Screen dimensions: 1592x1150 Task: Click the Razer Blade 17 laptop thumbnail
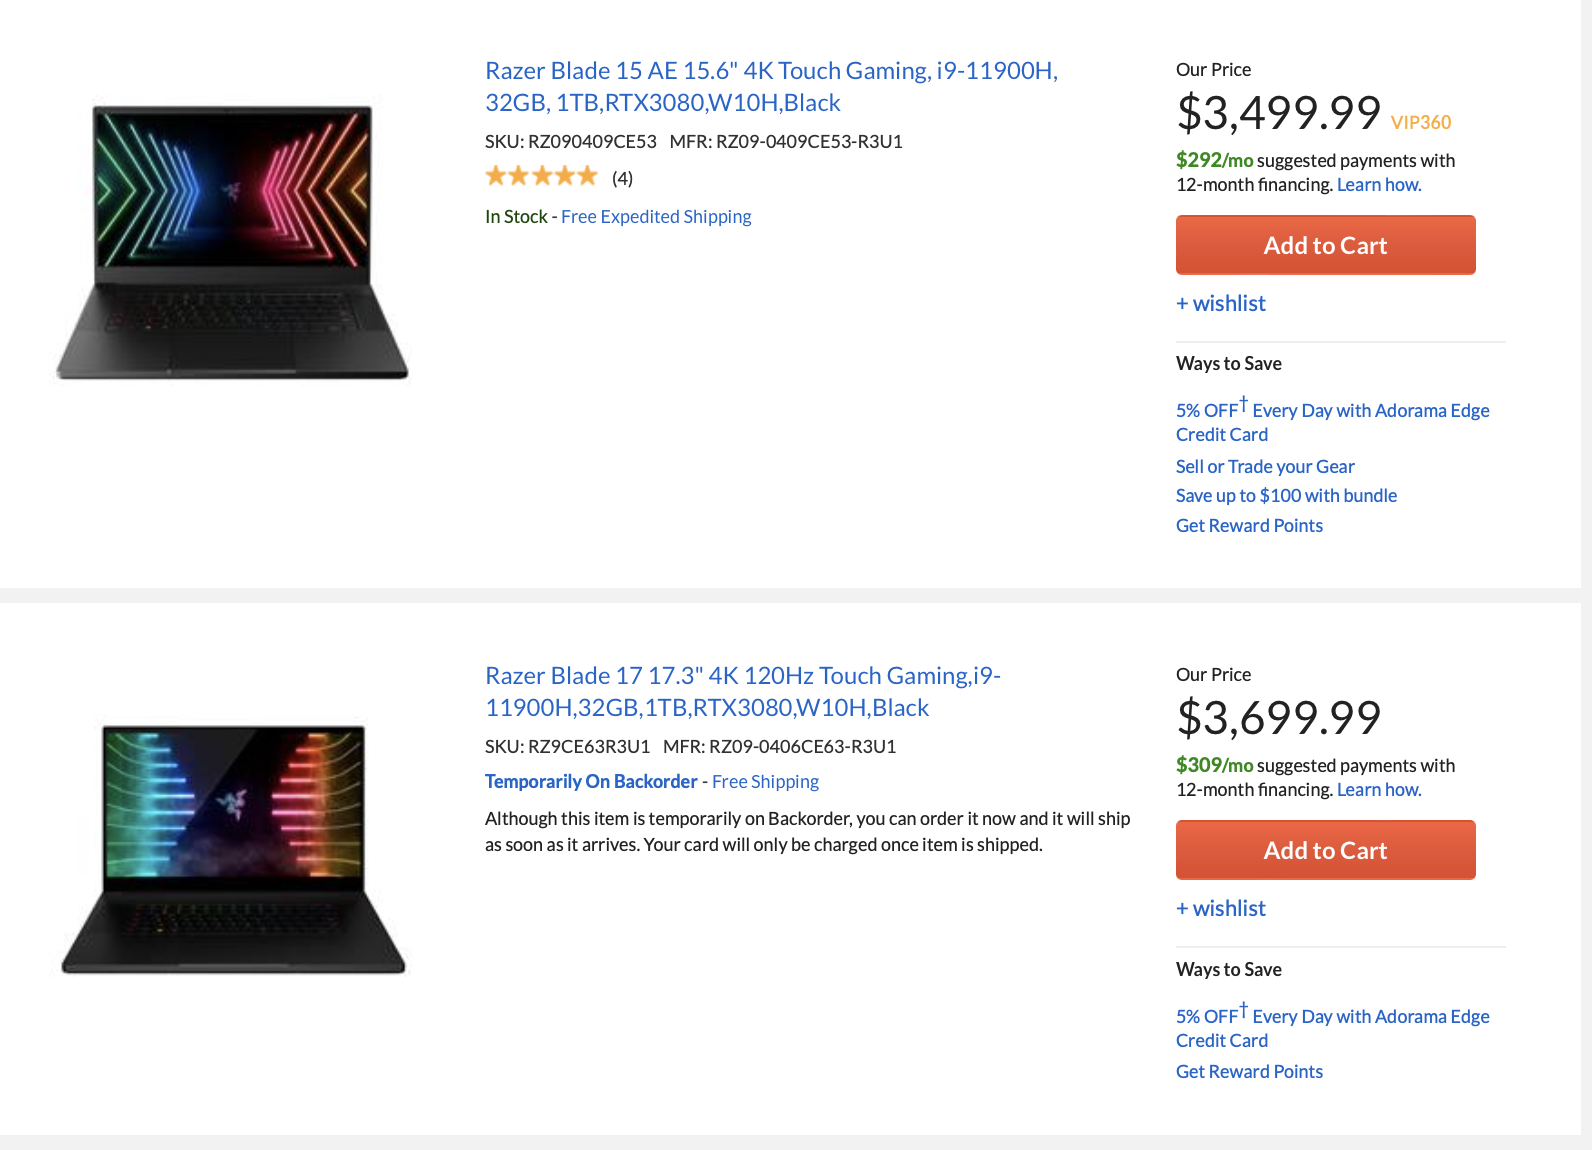[x=233, y=848]
